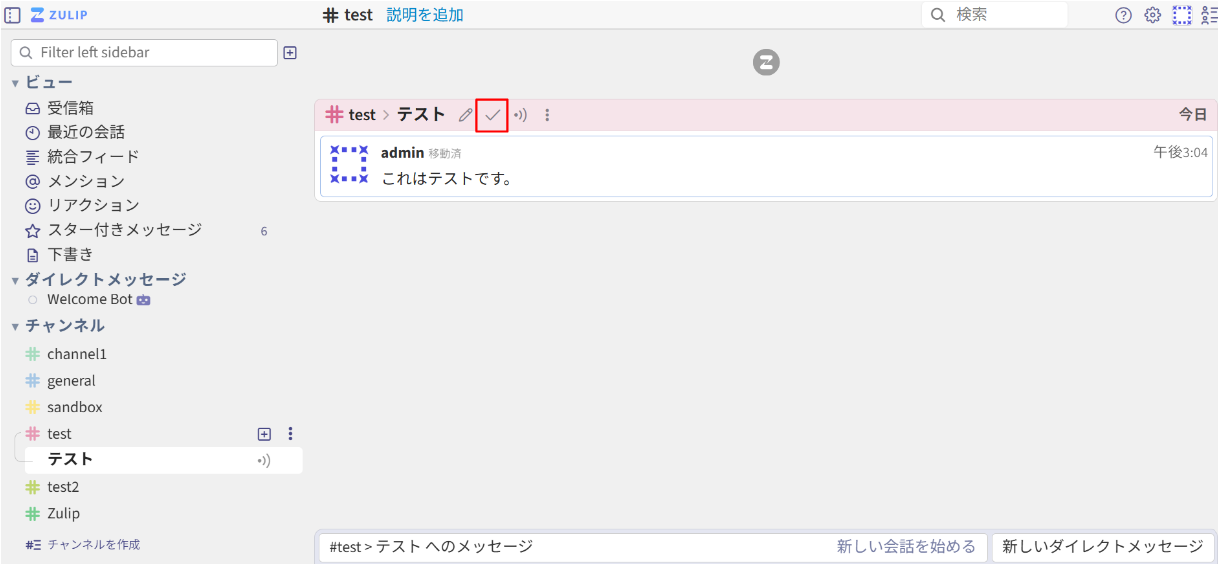This screenshot has height=565, width=1219.
Task: Click the combined feed lines icon
Action: tap(33, 157)
